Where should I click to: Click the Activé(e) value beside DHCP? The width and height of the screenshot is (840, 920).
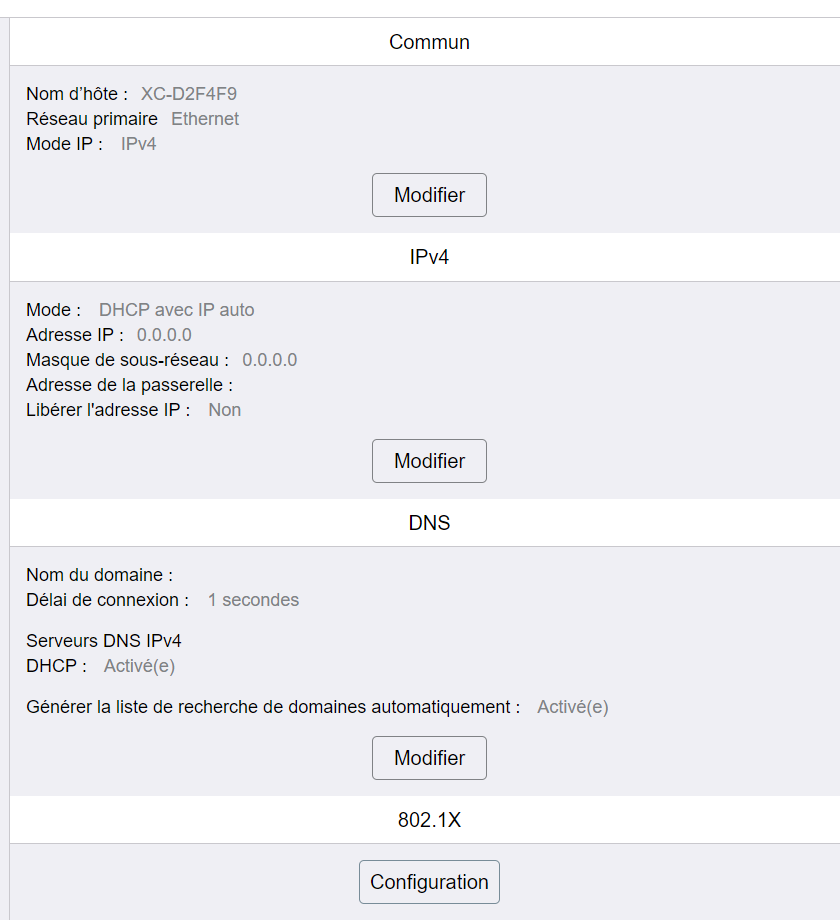[140, 666]
